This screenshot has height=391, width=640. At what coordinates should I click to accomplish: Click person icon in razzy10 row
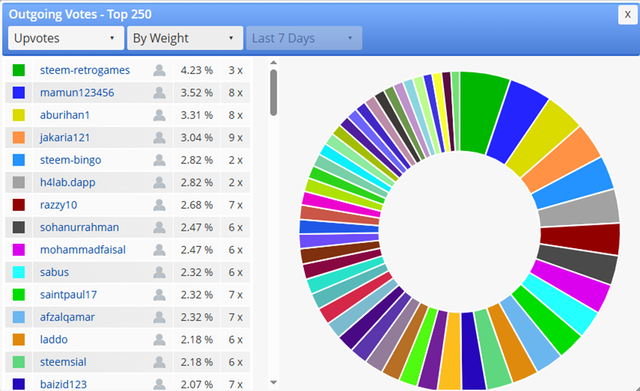pos(159,205)
